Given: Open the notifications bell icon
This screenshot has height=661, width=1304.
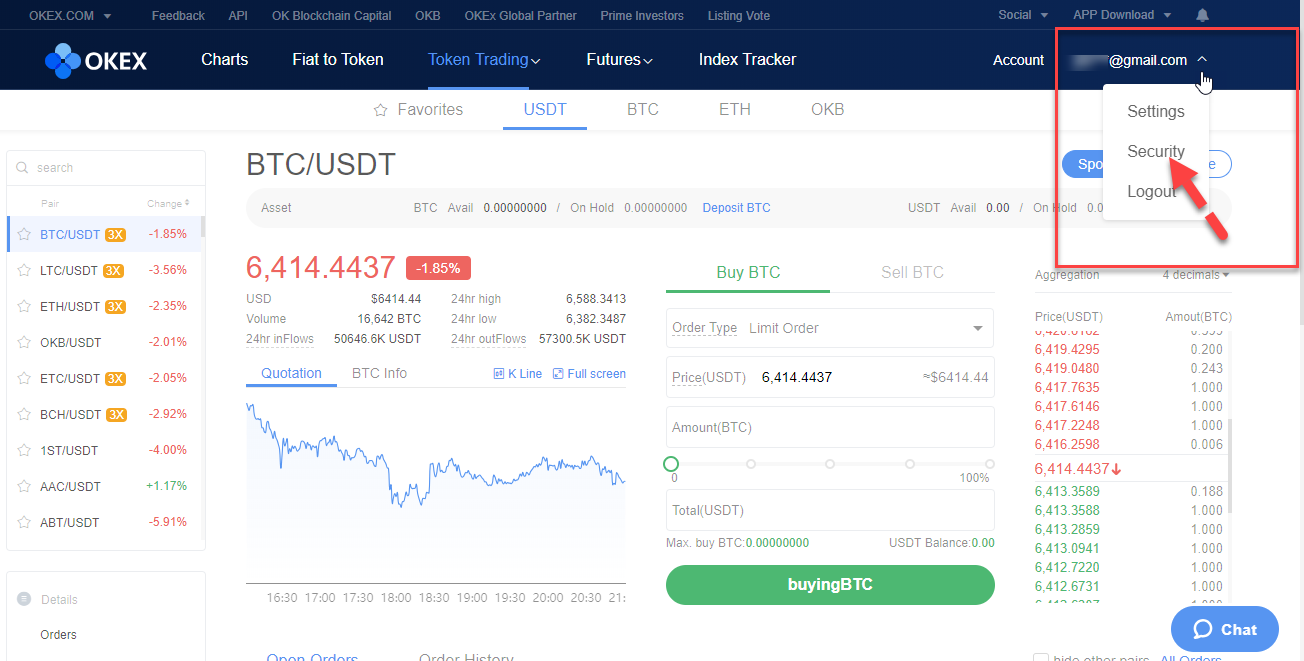Looking at the screenshot, I should pos(1202,15).
